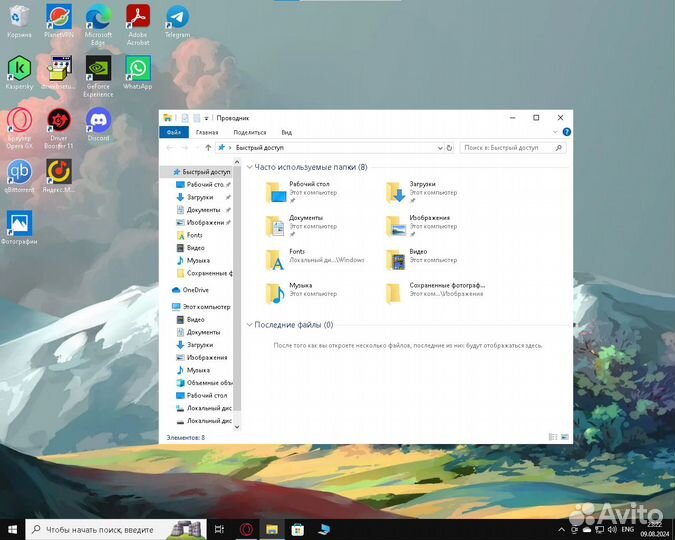This screenshot has width=675, height=540.
Task: Click the WhatsApp desktop icon
Action: click(137, 69)
